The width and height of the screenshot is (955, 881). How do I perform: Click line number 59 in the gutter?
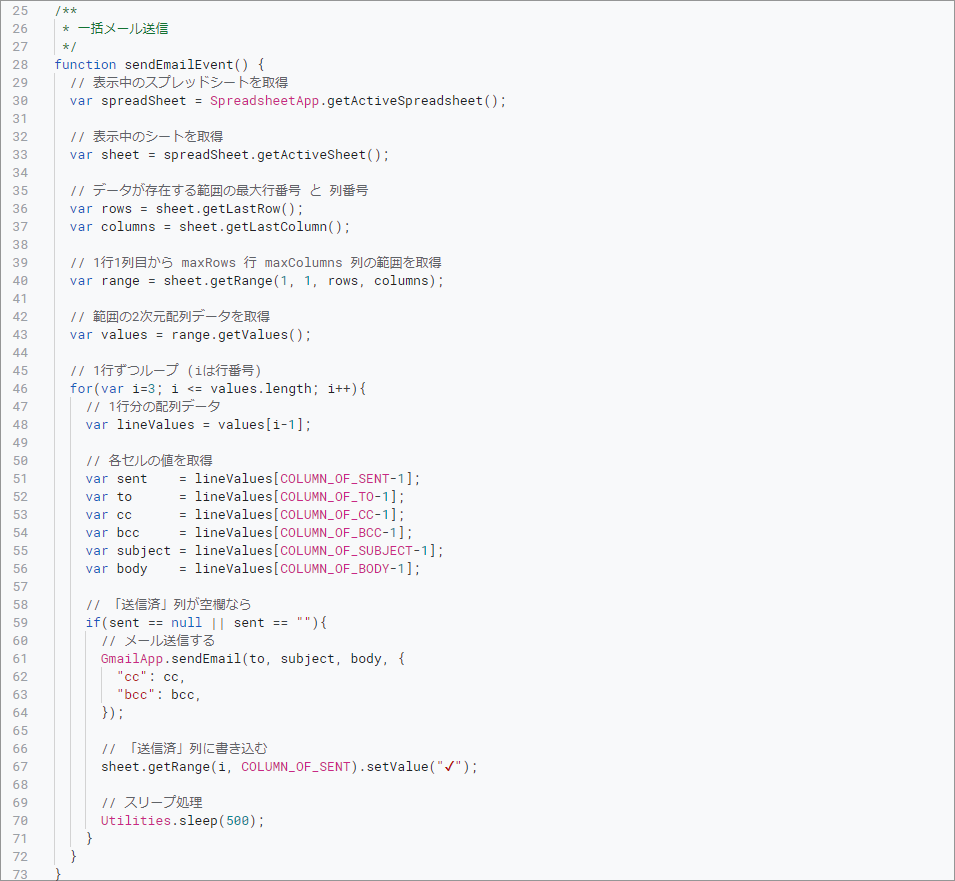[20, 622]
